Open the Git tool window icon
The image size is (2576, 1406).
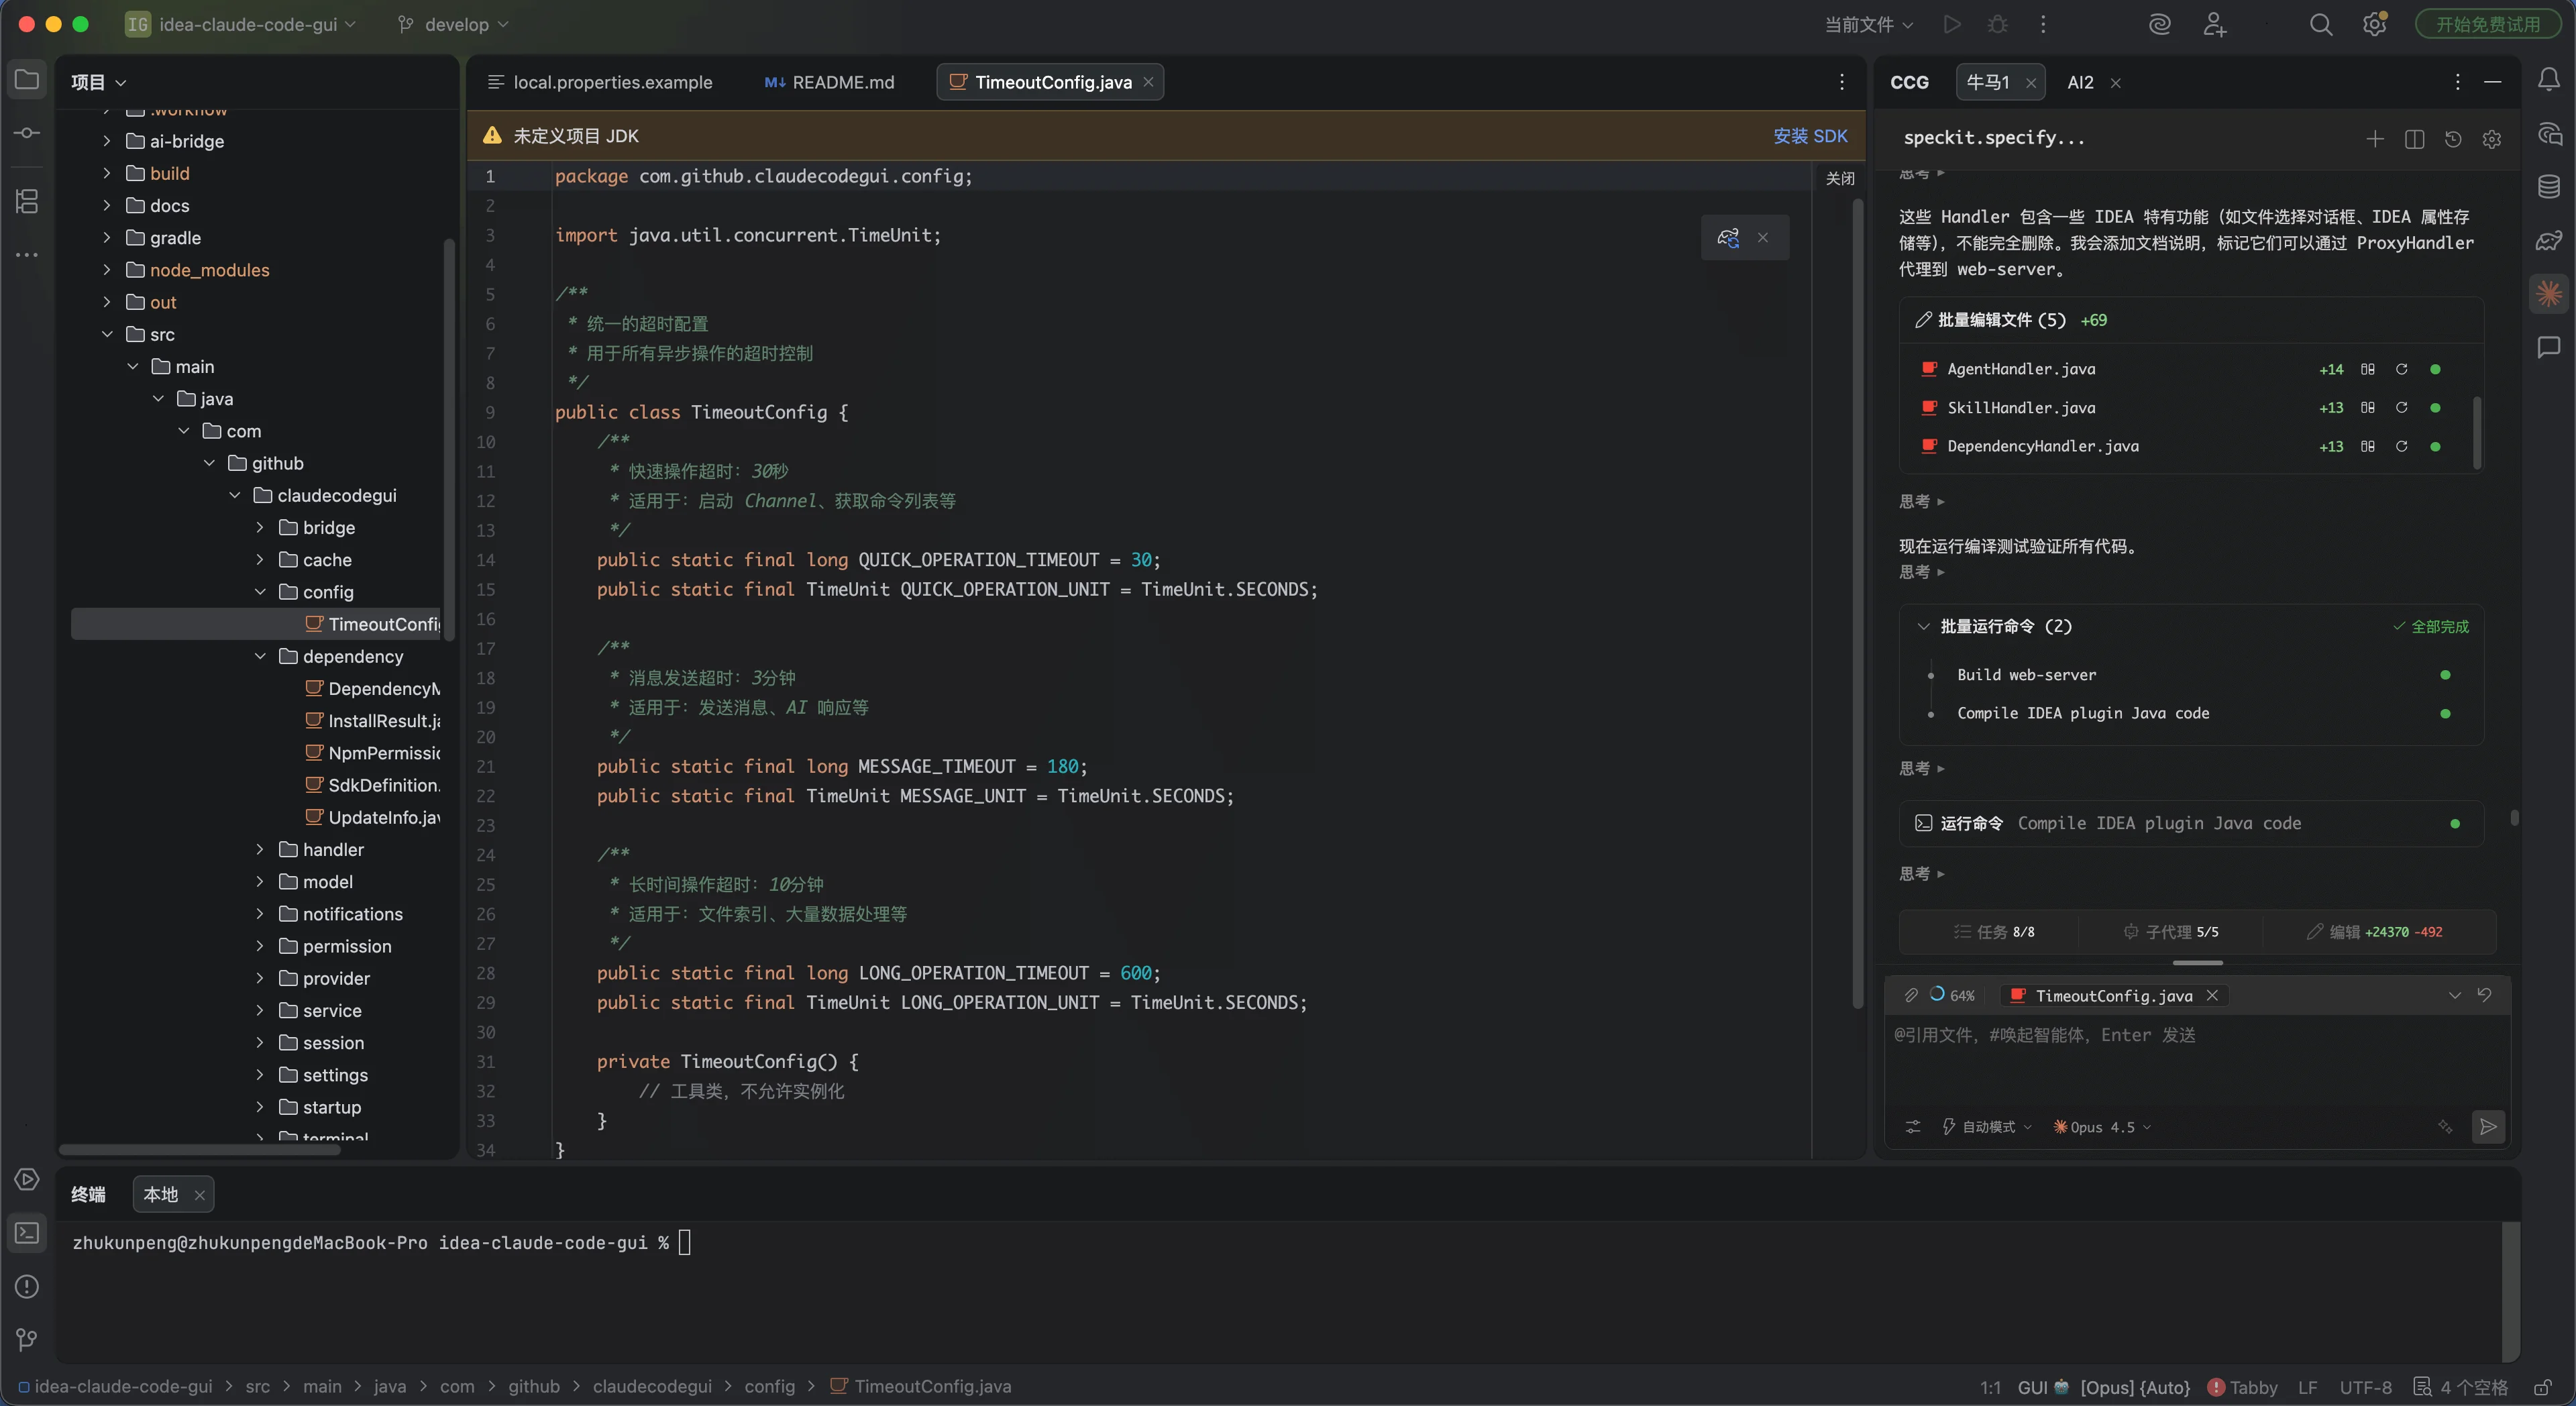point(27,1339)
